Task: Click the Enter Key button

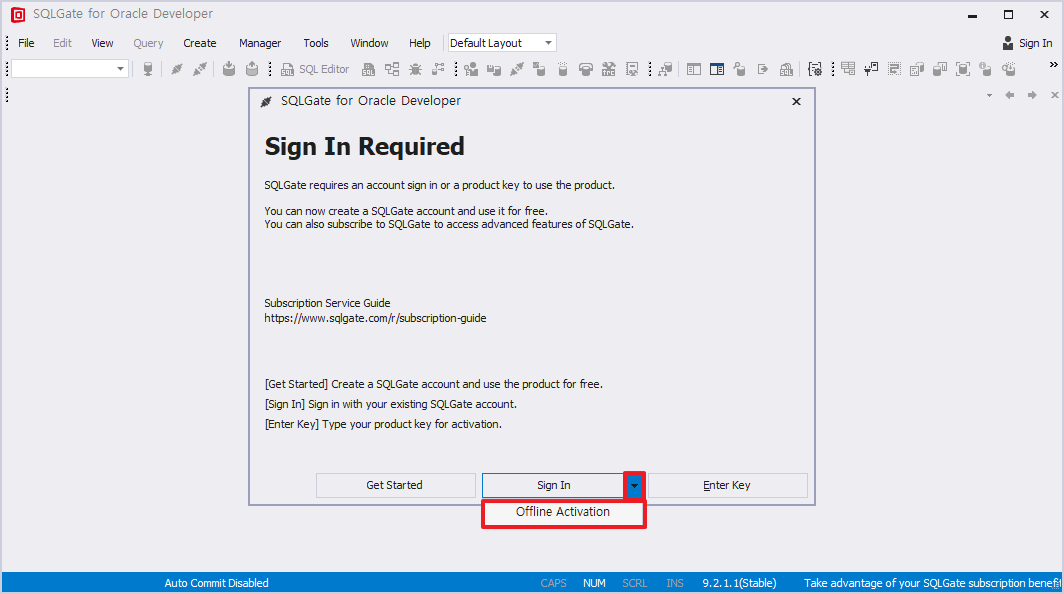Action: click(x=727, y=485)
